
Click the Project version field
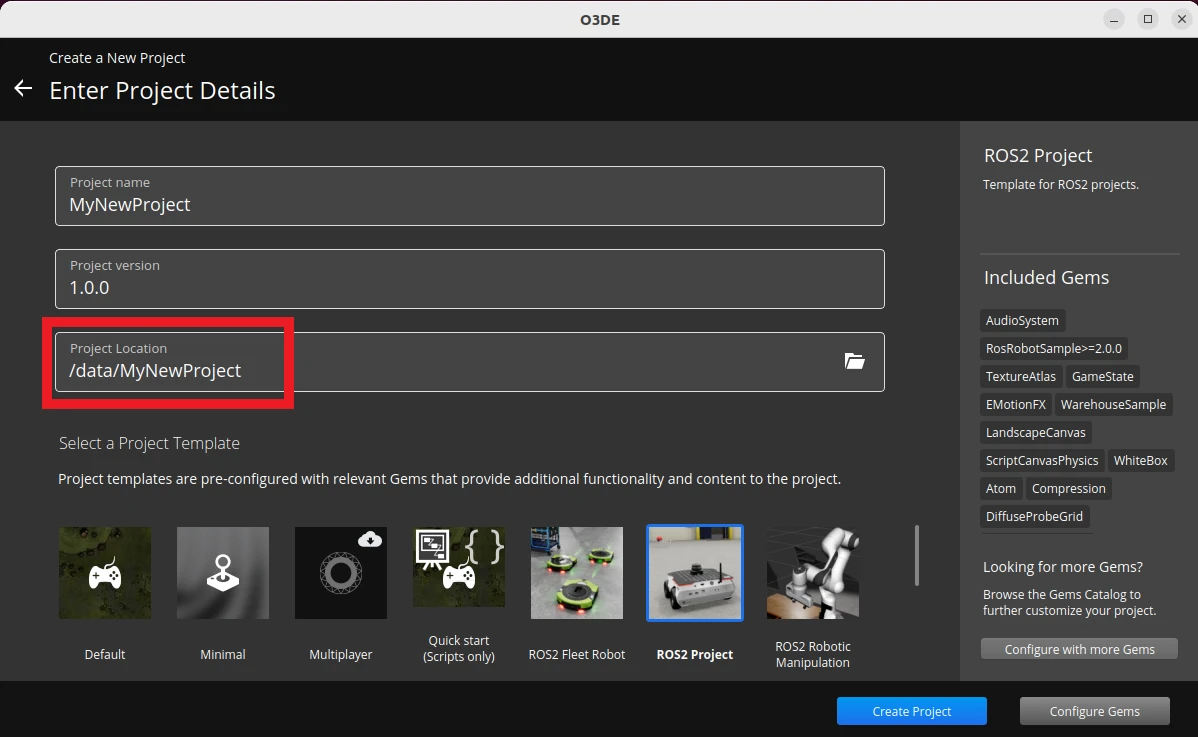tap(469, 288)
